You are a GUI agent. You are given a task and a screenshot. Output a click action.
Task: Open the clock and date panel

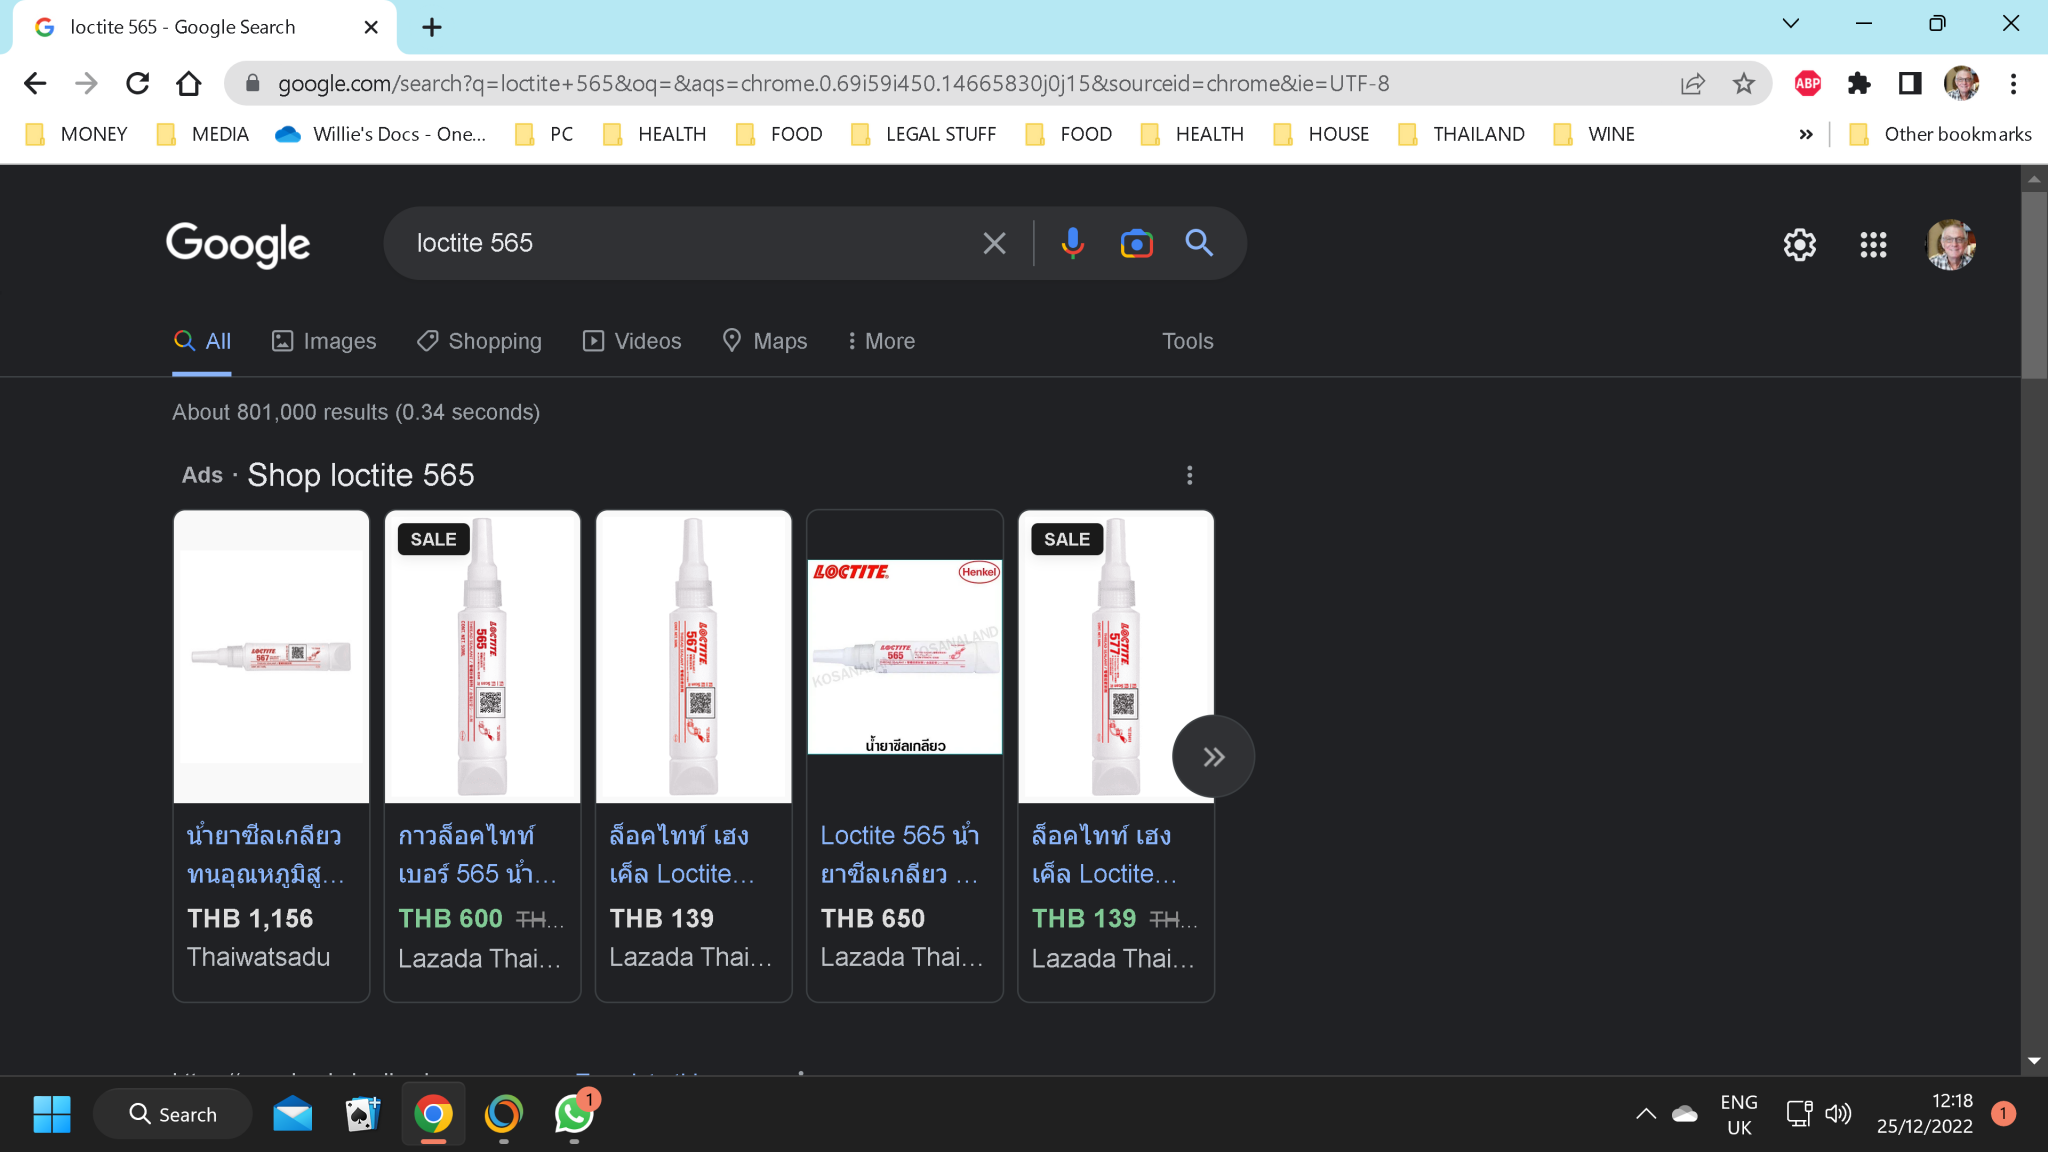[x=1924, y=1114]
